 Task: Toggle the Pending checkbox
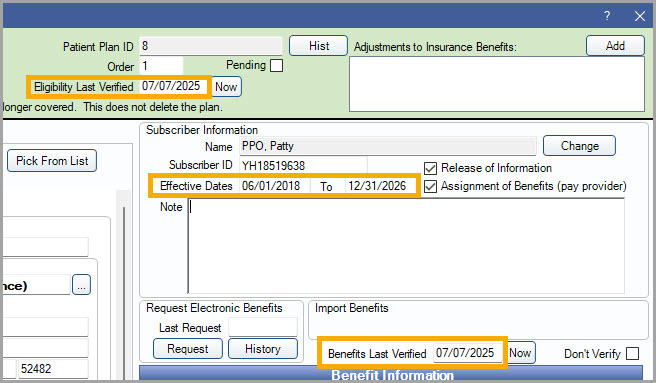coord(276,66)
